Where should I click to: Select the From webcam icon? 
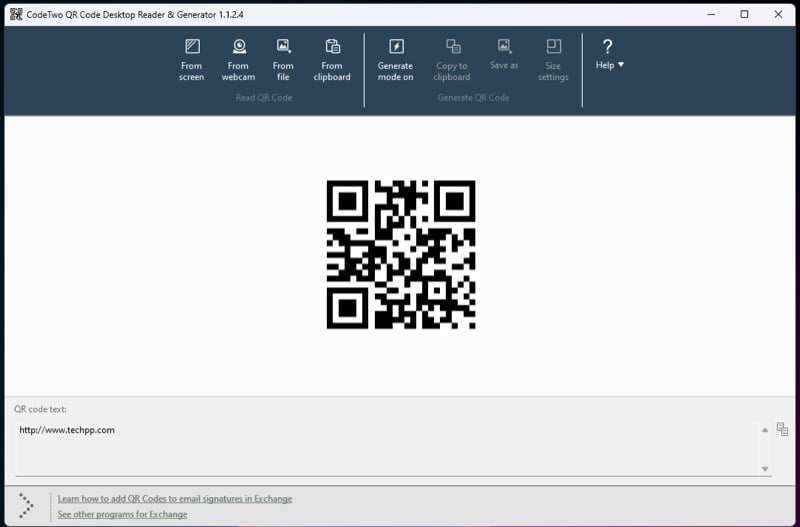point(238,47)
